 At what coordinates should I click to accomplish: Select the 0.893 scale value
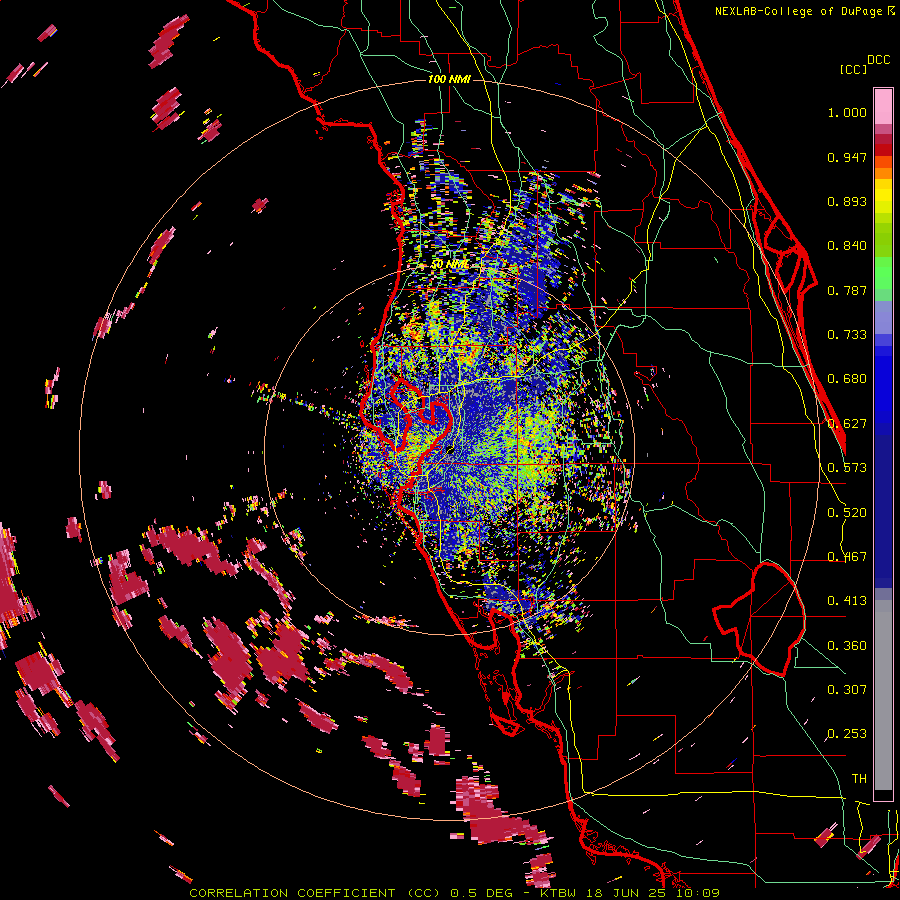click(x=847, y=201)
